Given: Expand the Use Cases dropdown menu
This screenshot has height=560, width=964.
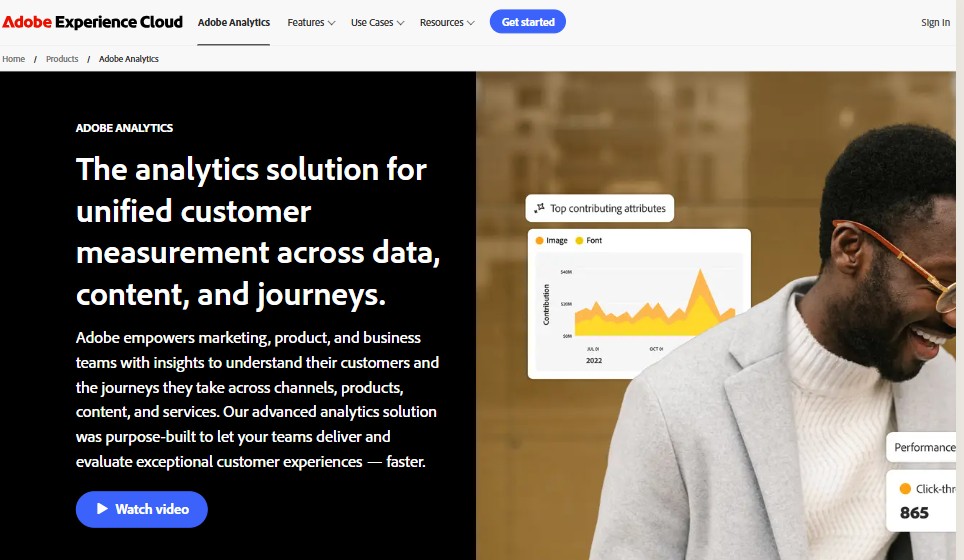Looking at the screenshot, I should point(377,22).
